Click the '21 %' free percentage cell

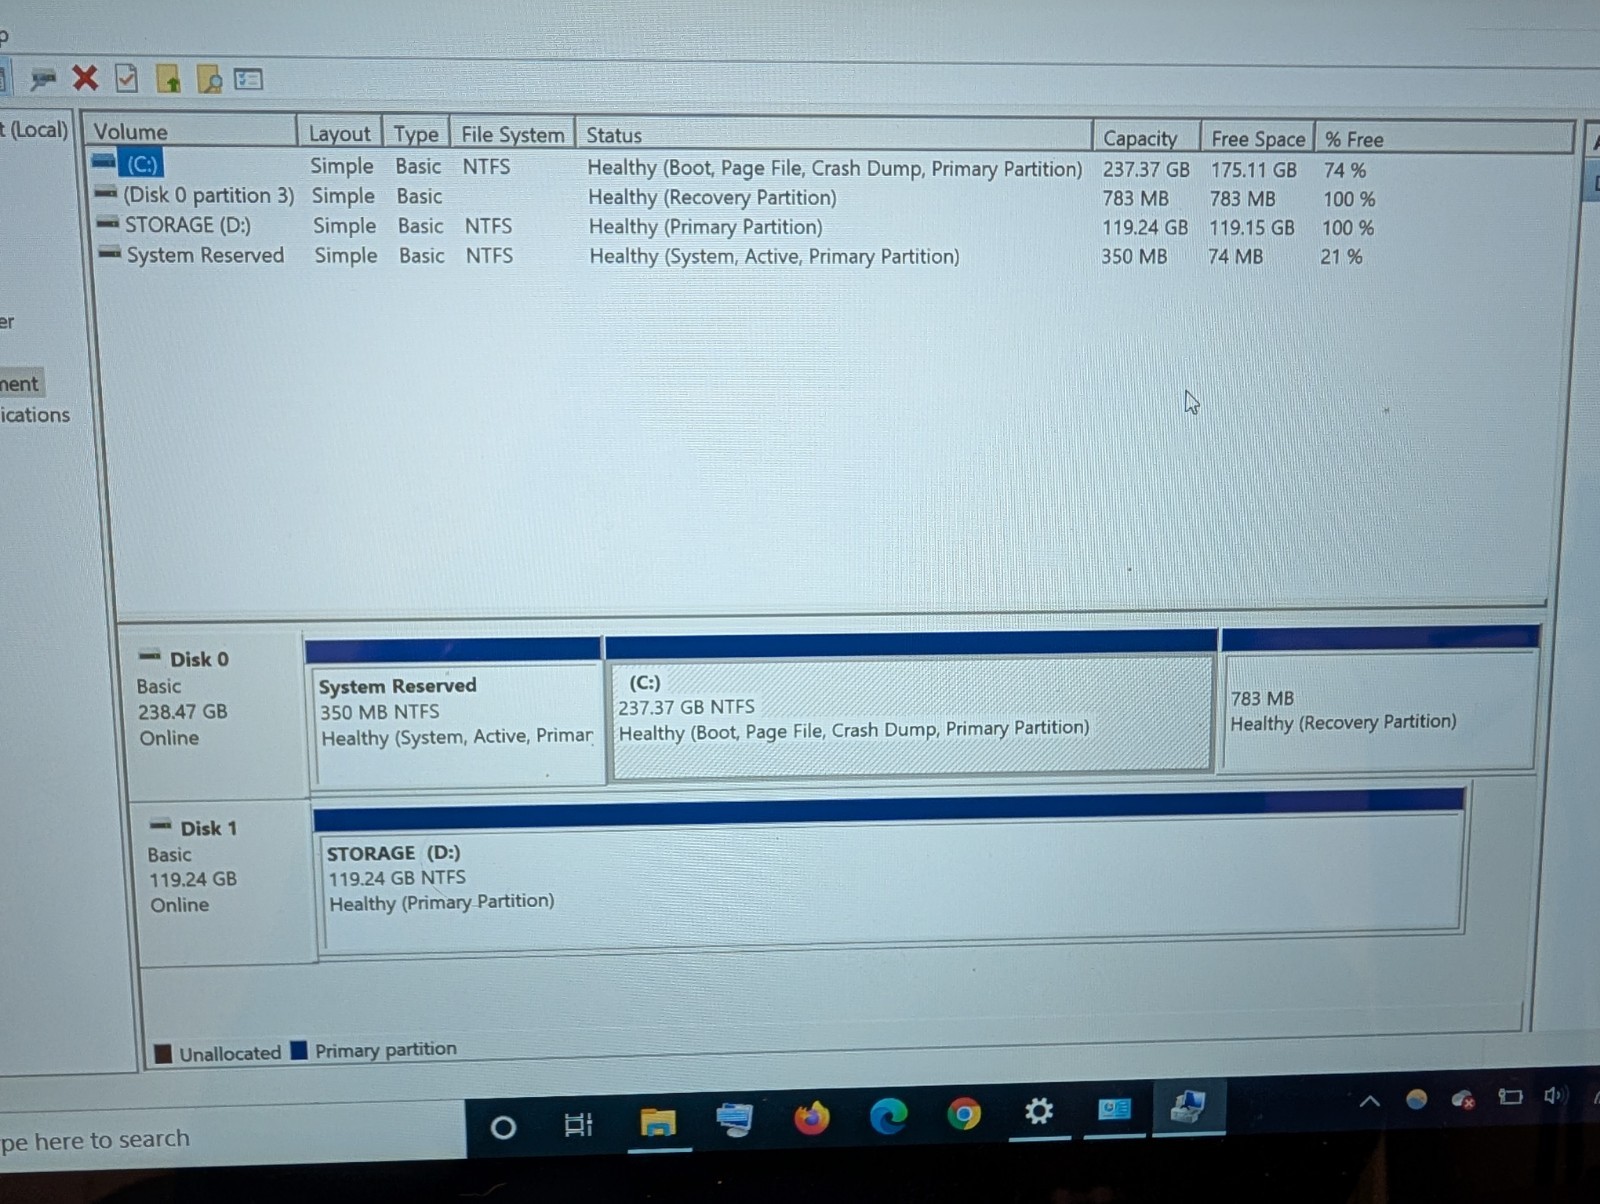click(1341, 257)
